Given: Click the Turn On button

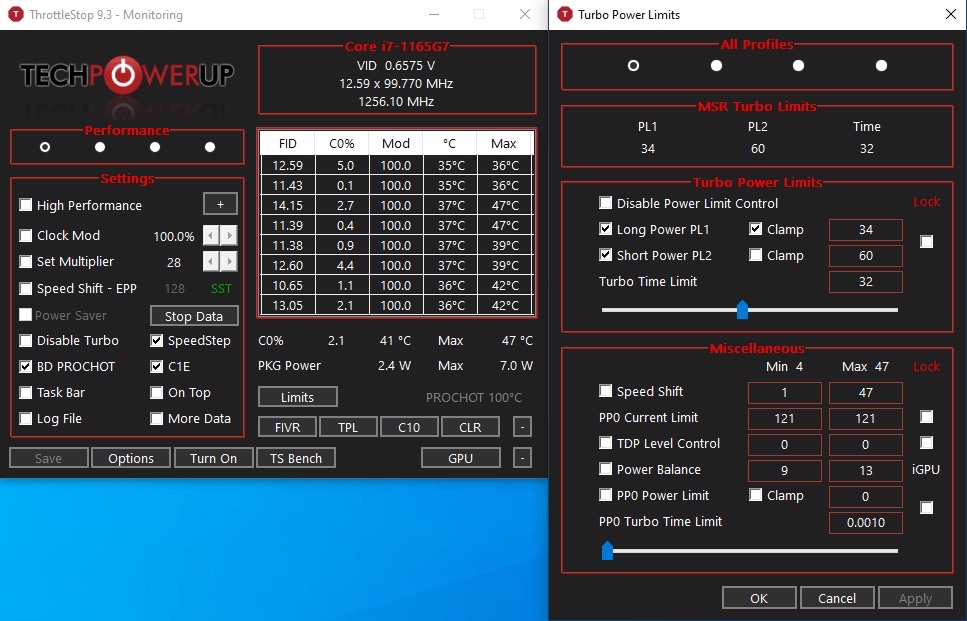Looking at the screenshot, I should pos(213,458).
